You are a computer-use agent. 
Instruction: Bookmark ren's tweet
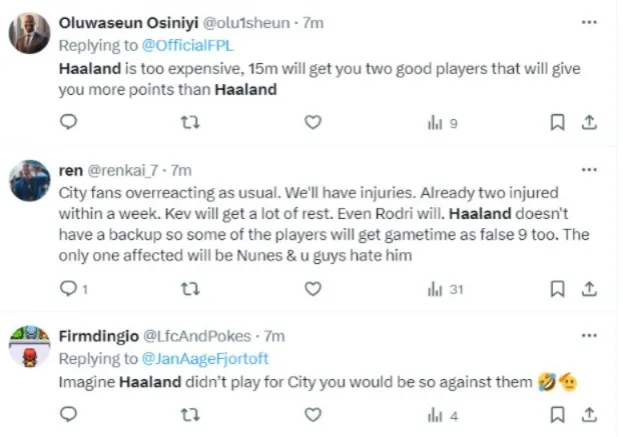pyautogui.click(x=558, y=288)
